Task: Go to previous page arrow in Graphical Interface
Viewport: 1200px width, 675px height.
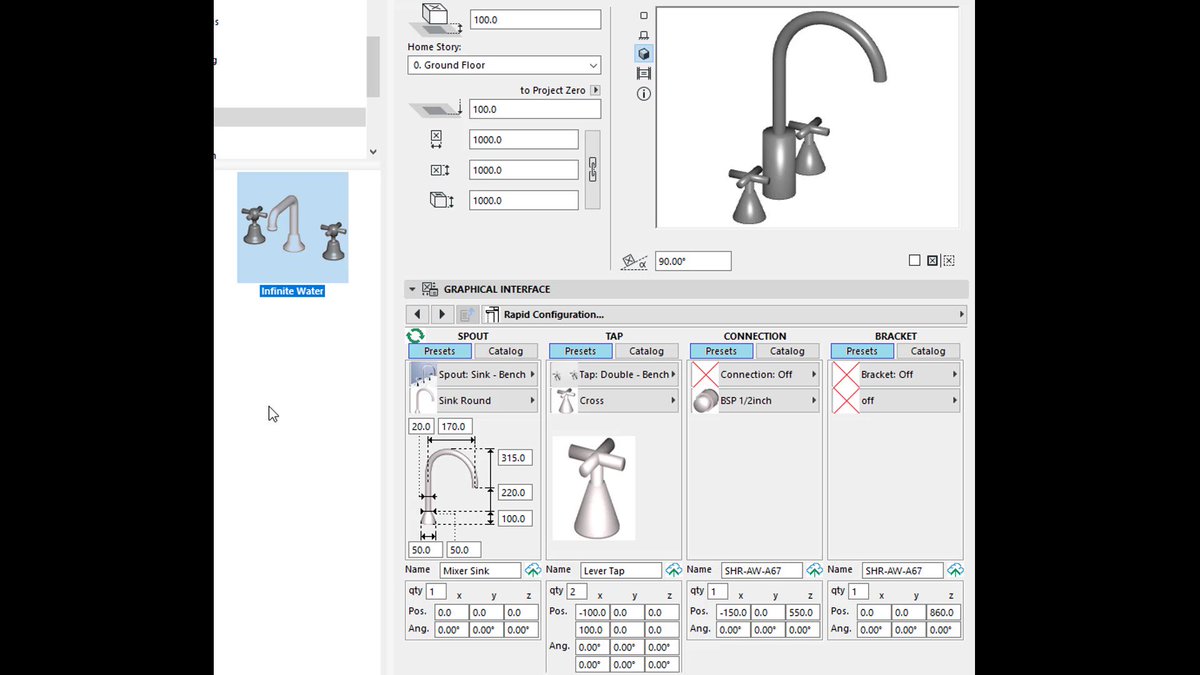Action: tap(418, 314)
